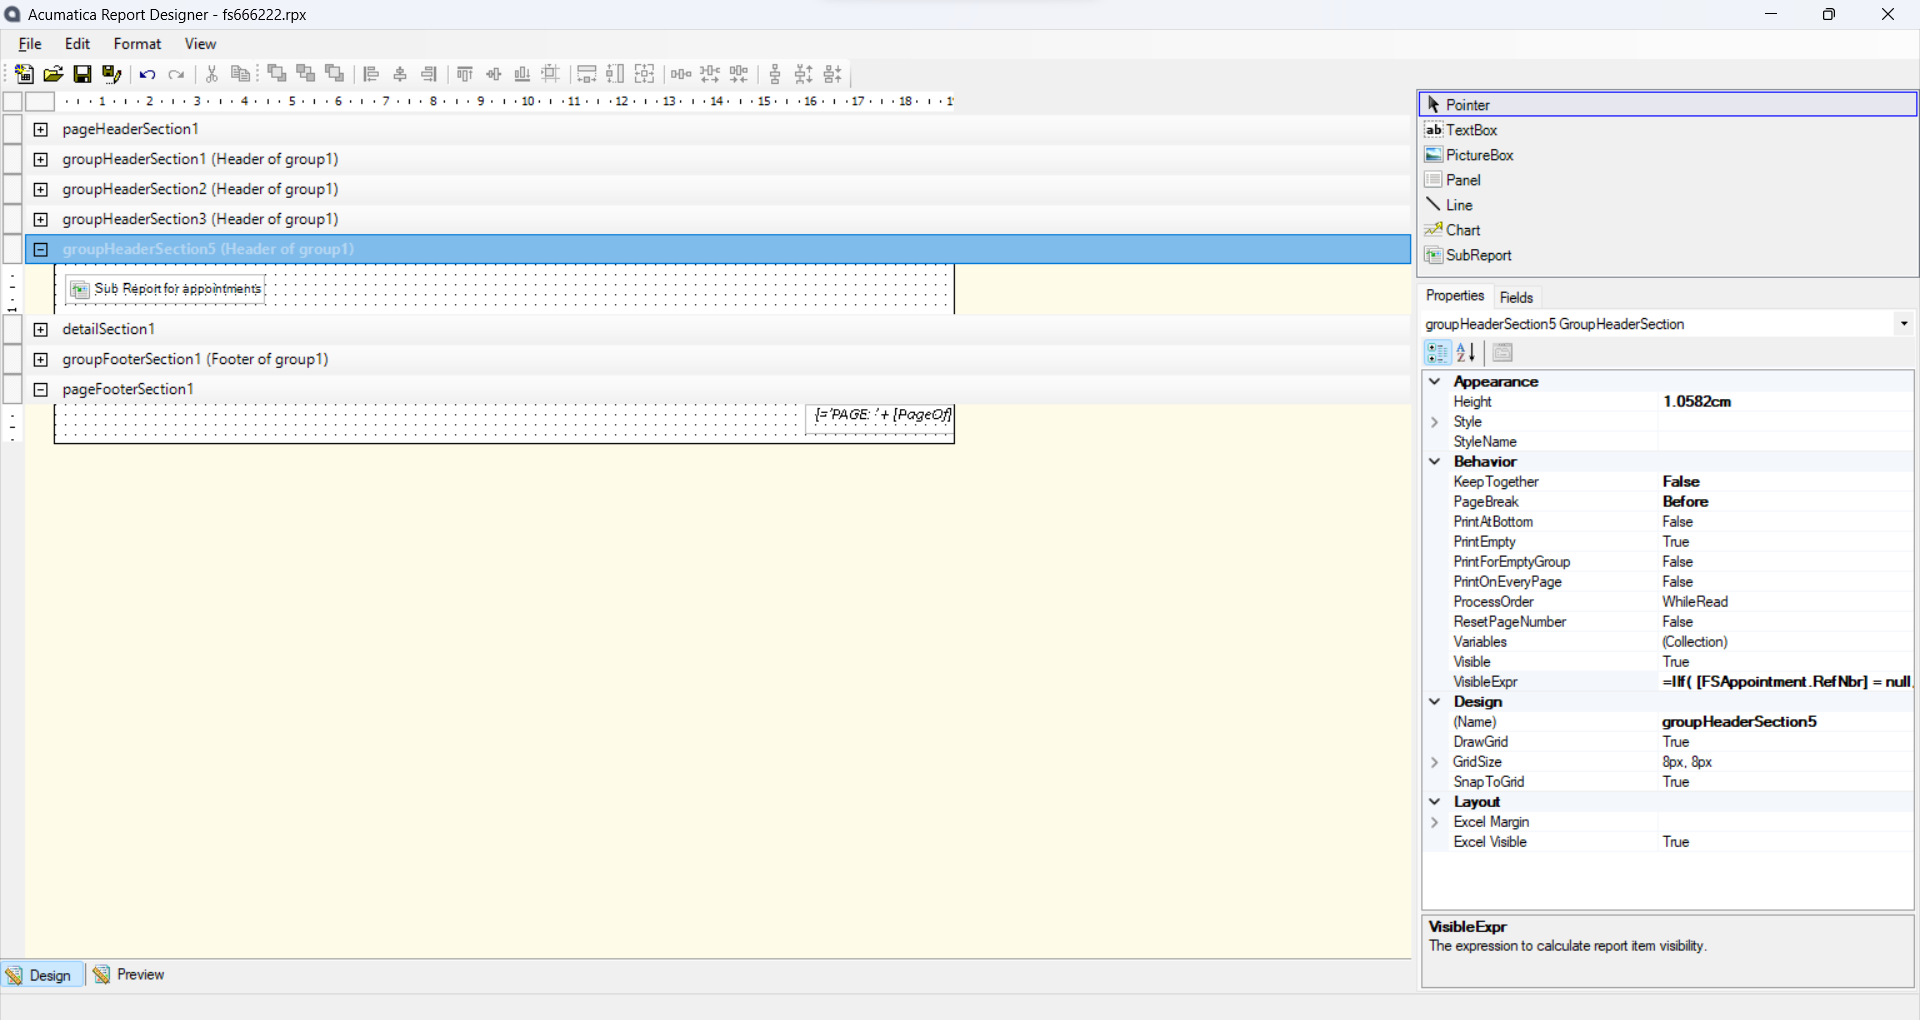The image size is (1920, 1020).
Task: Toggle Alphabetical sort in property grid
Action: (x=1466, y=352)
